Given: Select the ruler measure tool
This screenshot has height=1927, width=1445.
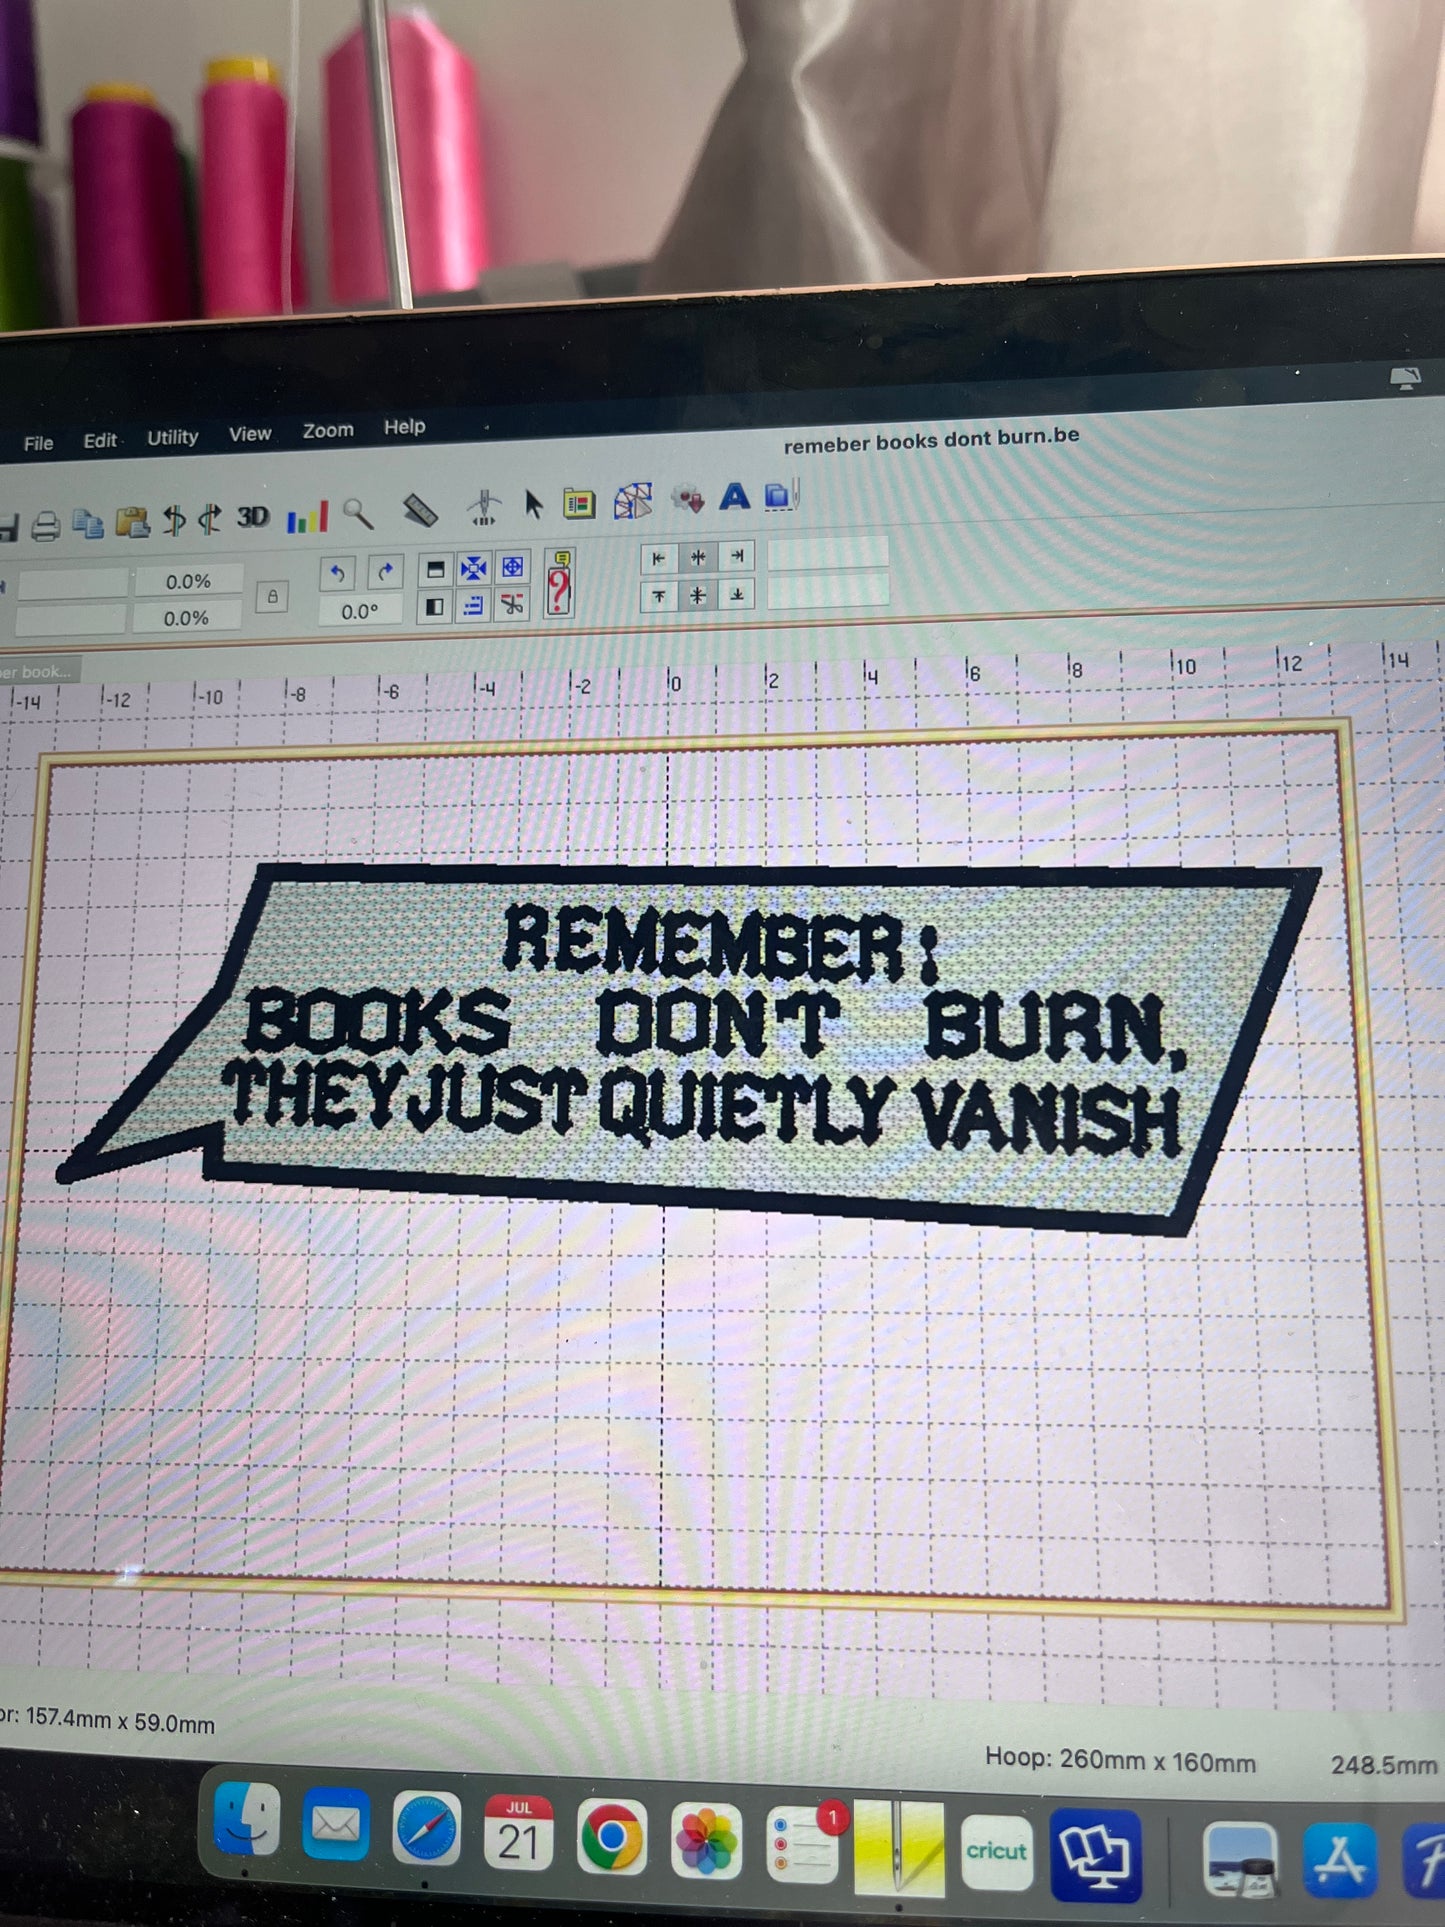Looking at the screenshot, I should coord(421,510).
